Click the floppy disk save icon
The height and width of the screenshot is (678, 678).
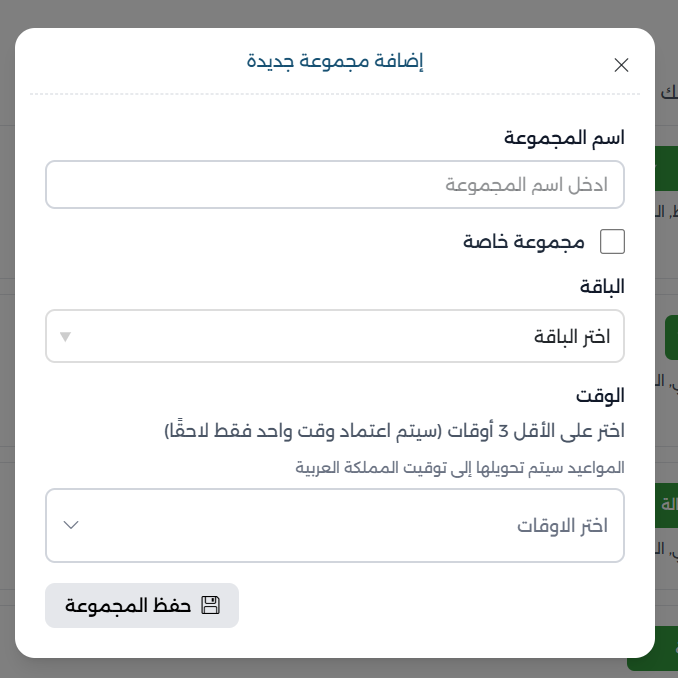(210, 605)
